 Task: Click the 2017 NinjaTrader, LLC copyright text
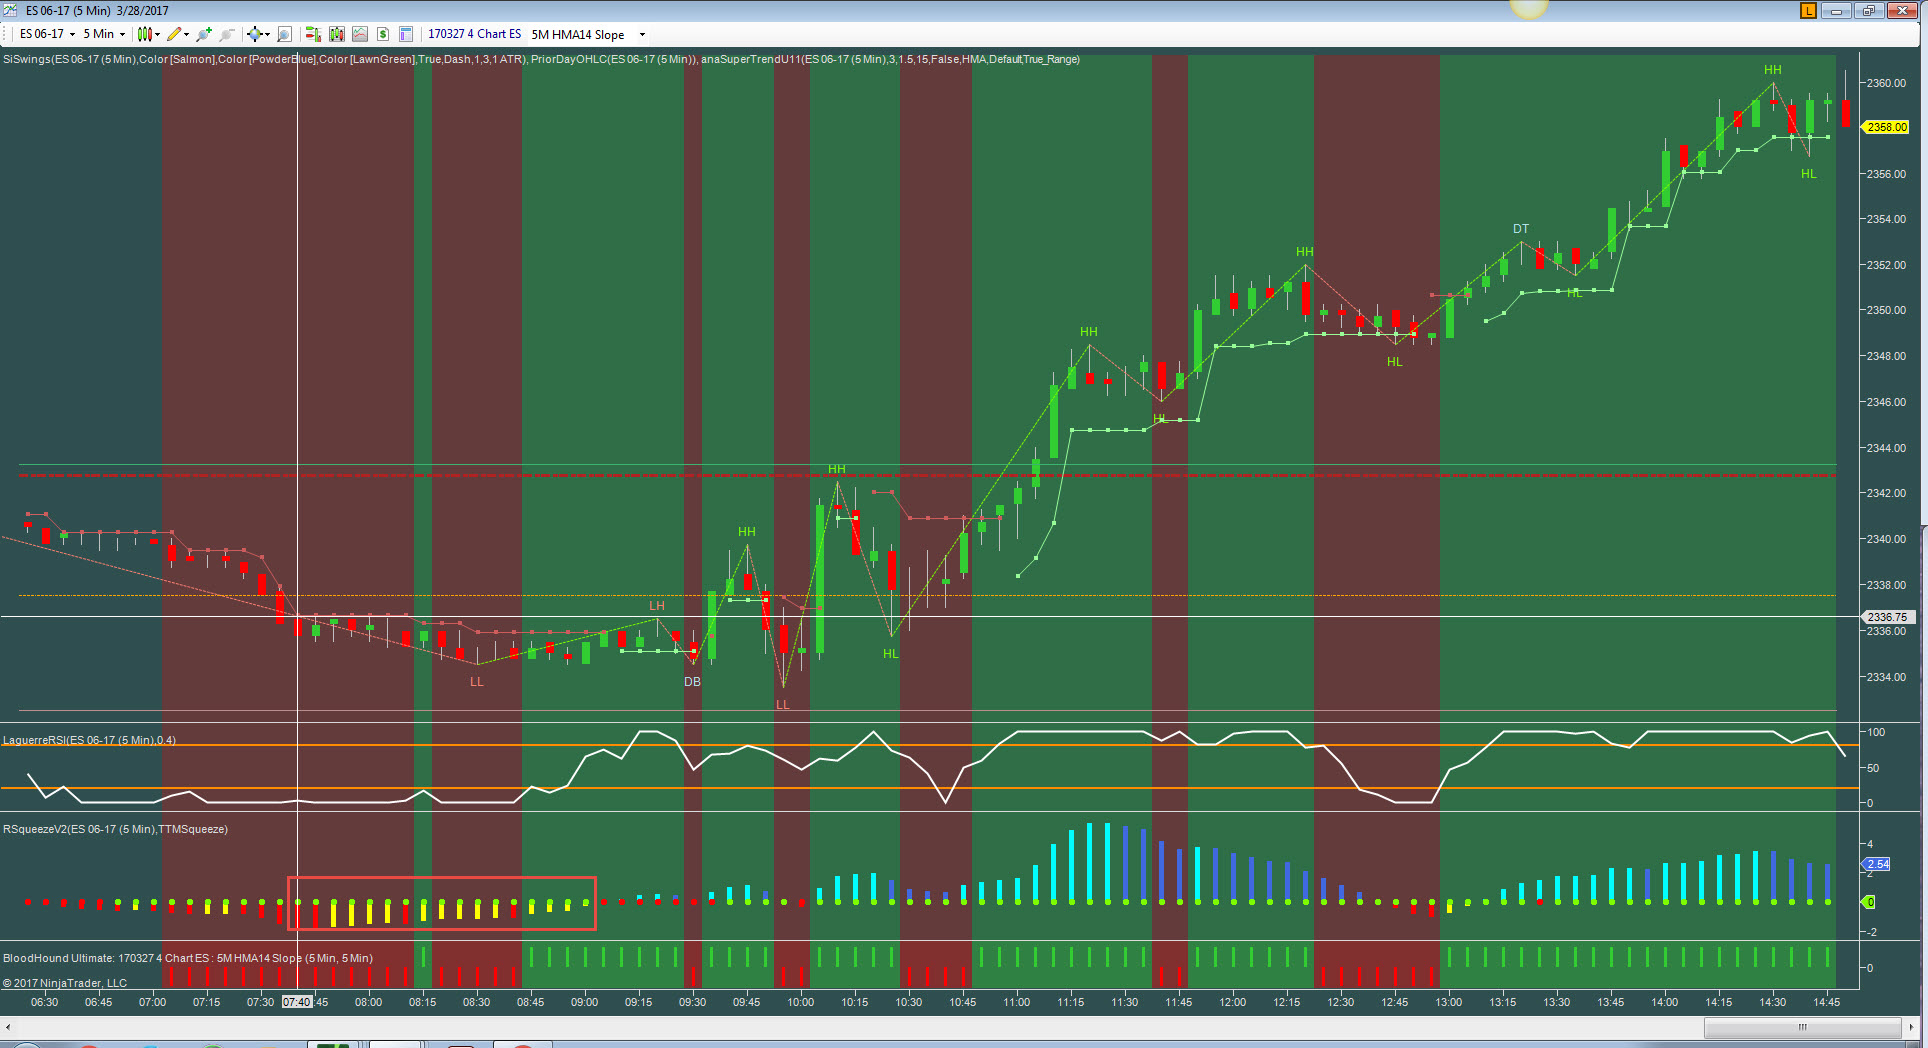pos(65,983)
